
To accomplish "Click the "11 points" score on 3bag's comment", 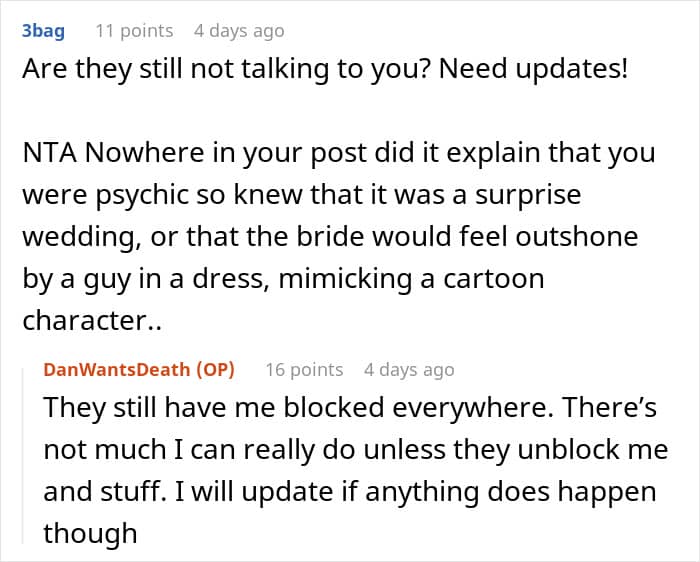I will pyautogui.click(x=133, y=31).
